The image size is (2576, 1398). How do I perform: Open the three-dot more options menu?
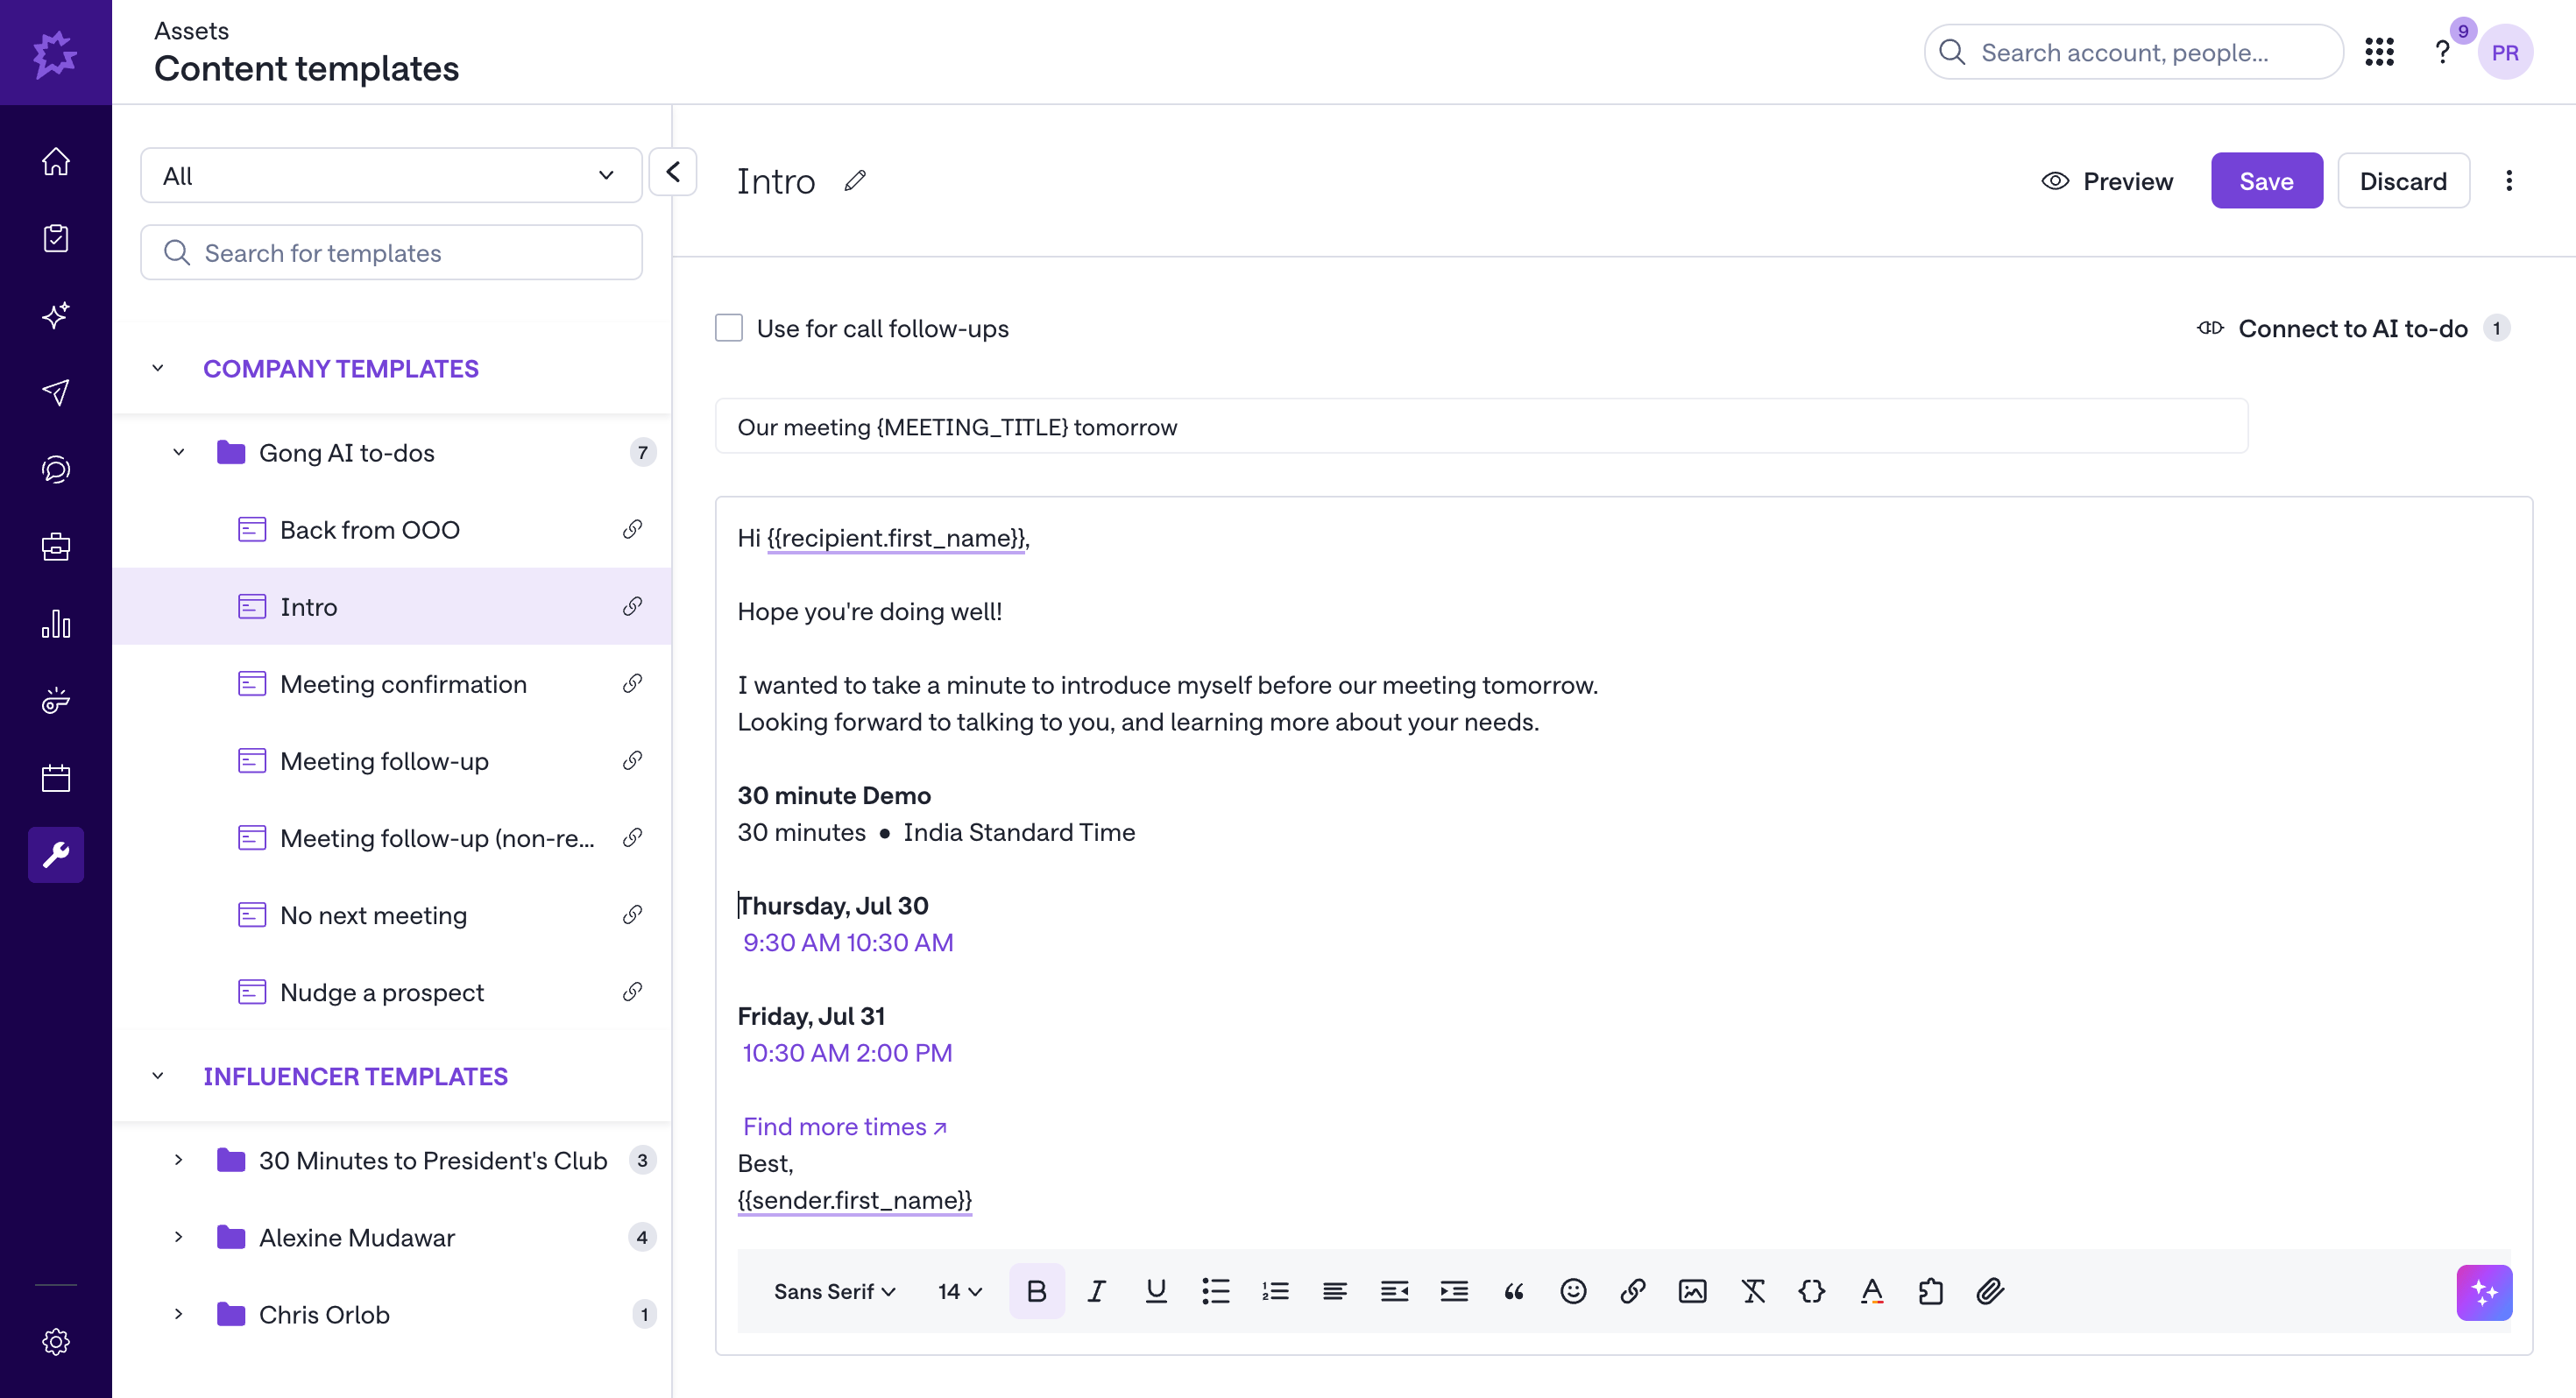pyautogui.click(x=2509, y=181)
